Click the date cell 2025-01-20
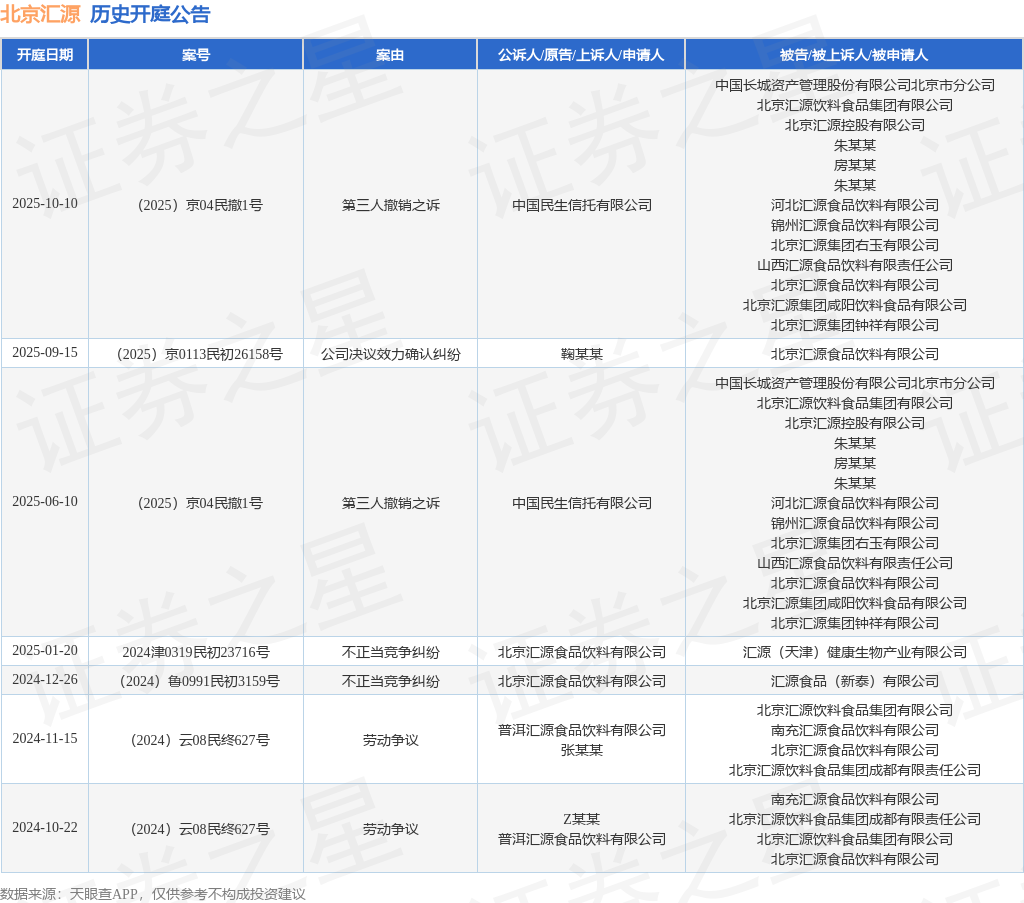Image resolution: width=1024 pixels, height=903 pixels. (x=44, y=650)
